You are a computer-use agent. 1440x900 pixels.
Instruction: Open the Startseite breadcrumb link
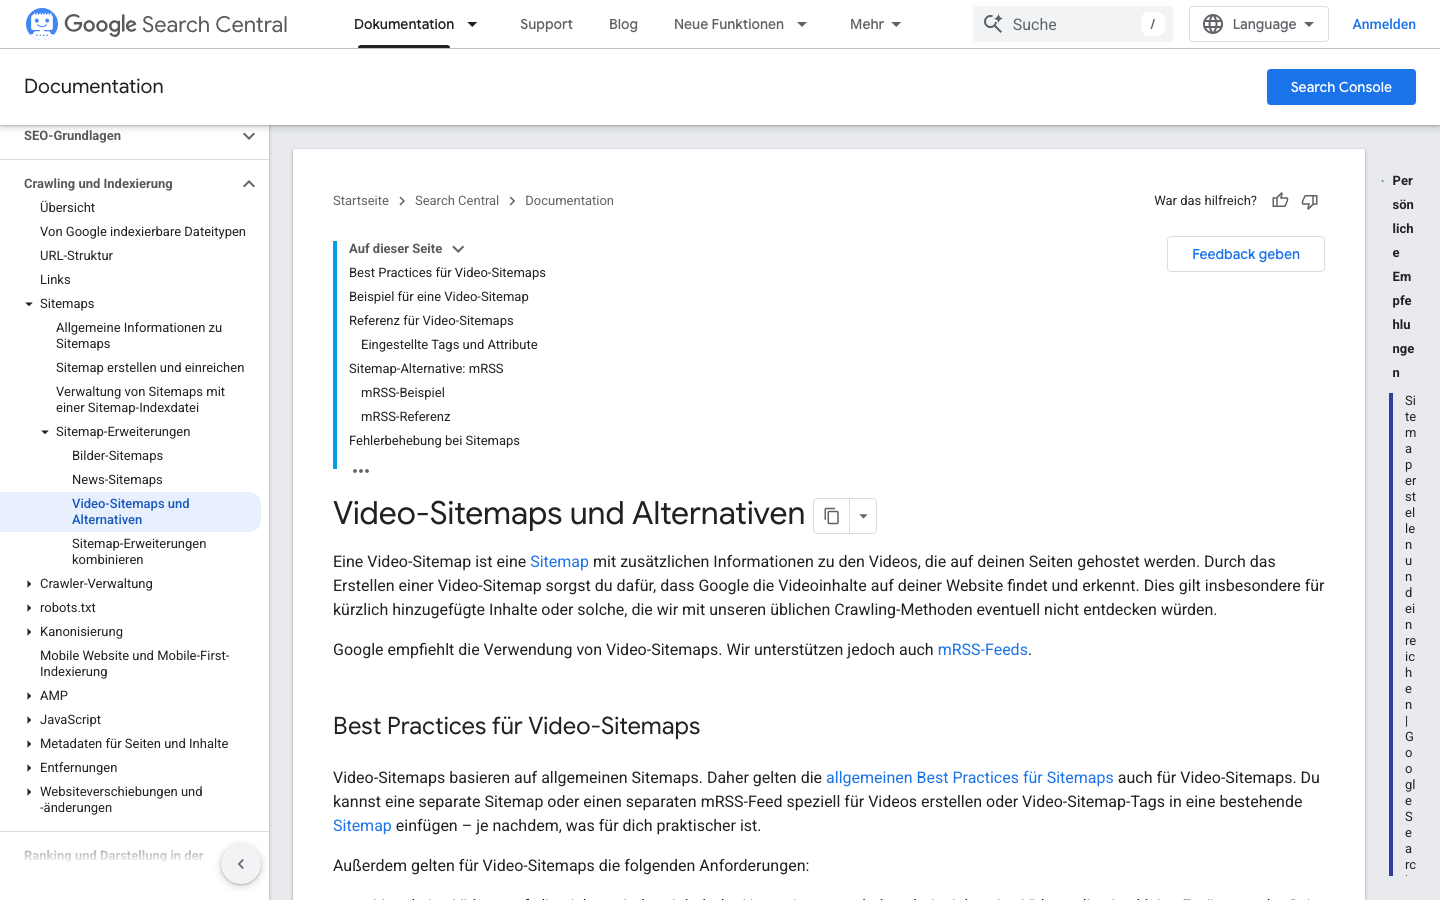(x=361, y=201)
